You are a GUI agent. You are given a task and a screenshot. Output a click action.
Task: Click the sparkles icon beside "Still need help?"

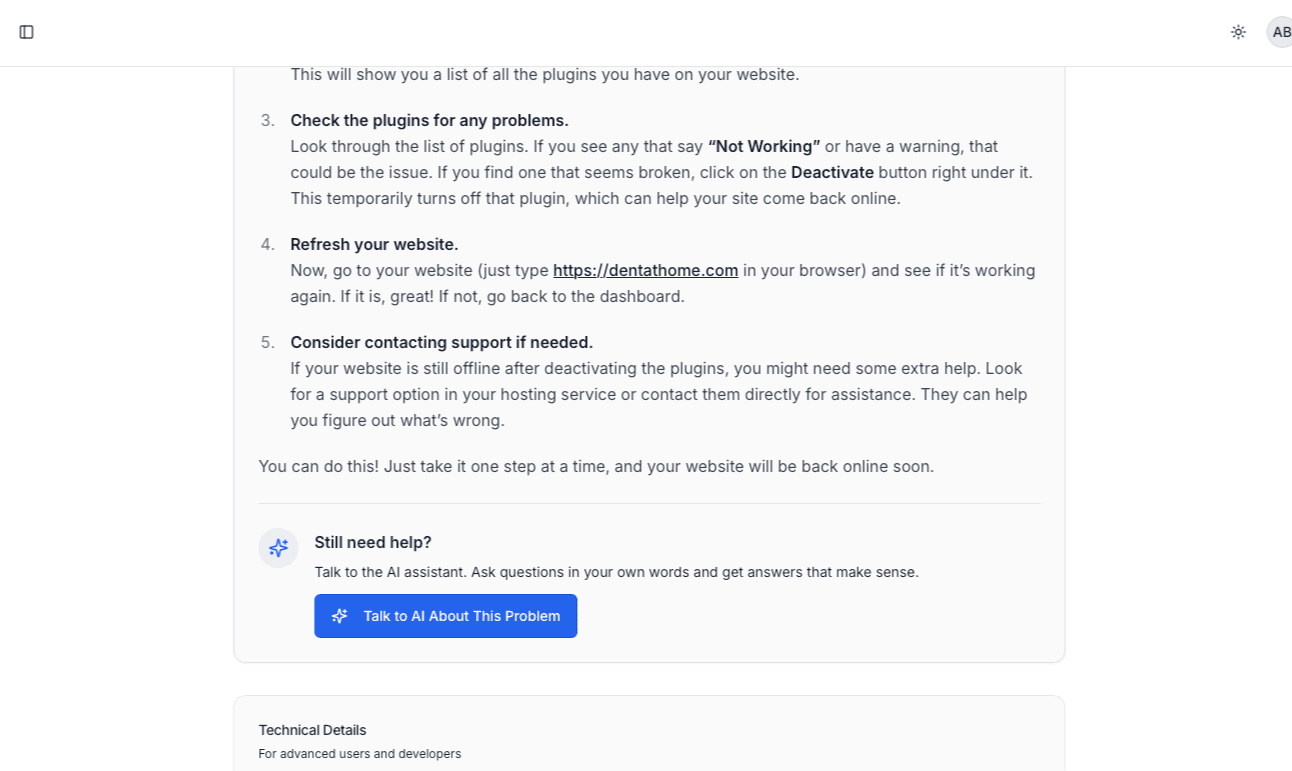tap(278, 548)
